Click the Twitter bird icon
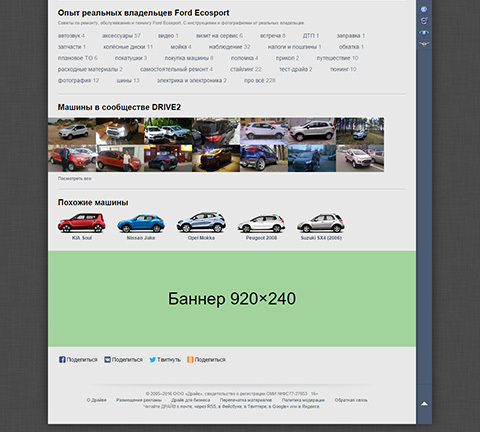 point(152,360)
